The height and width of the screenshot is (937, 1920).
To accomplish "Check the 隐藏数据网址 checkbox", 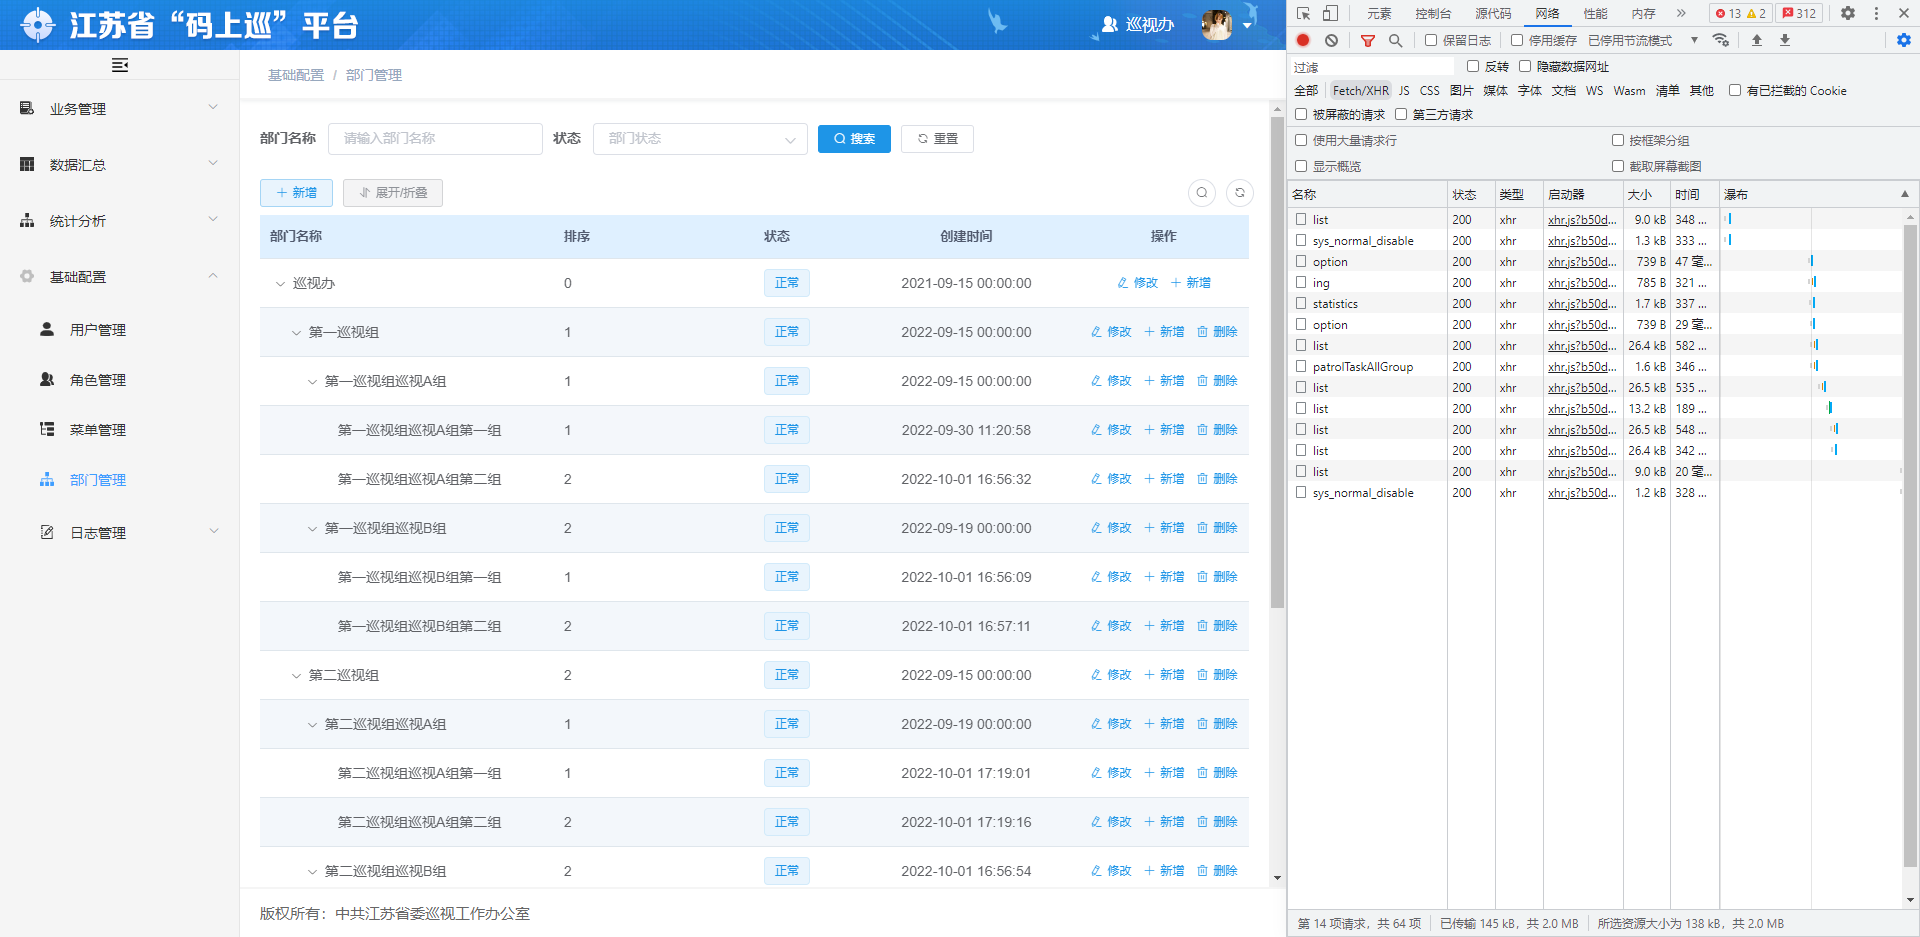I will pos(1525,66).
